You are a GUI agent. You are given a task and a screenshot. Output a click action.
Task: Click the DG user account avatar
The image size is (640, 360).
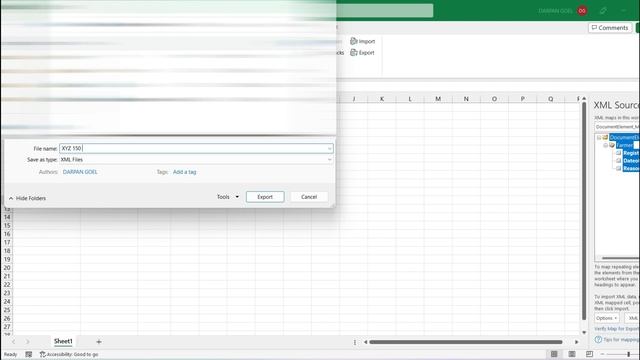pos(582,11)
